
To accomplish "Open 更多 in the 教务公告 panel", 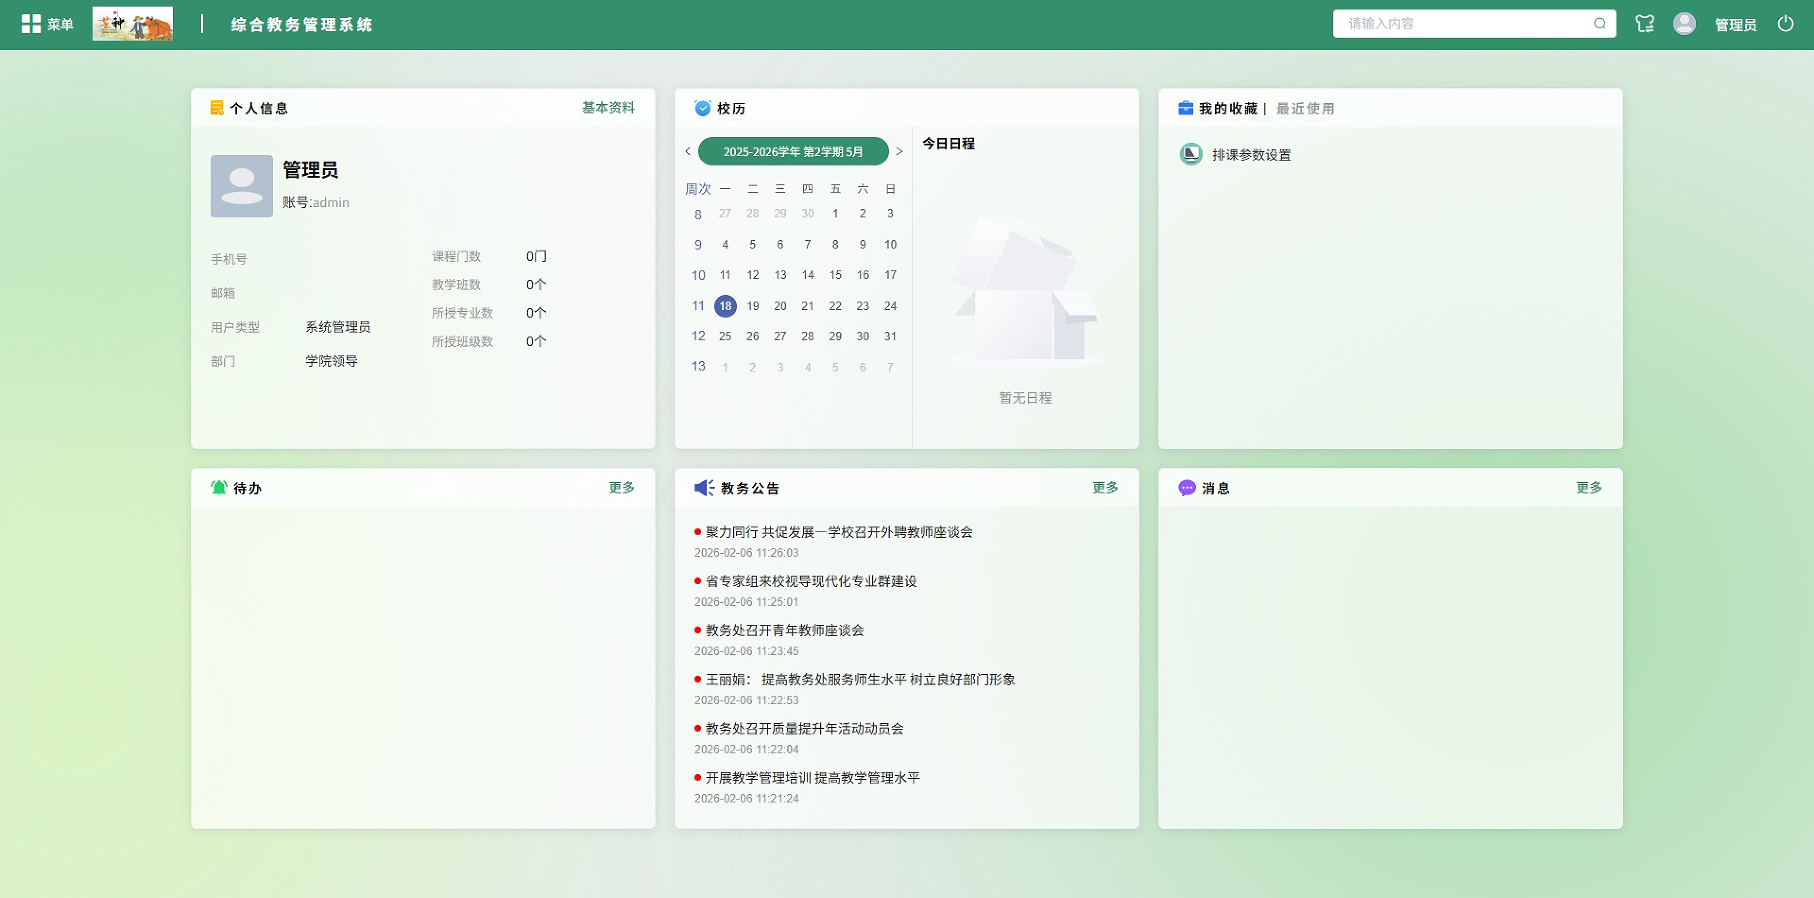I will (x=1105, y=488).
